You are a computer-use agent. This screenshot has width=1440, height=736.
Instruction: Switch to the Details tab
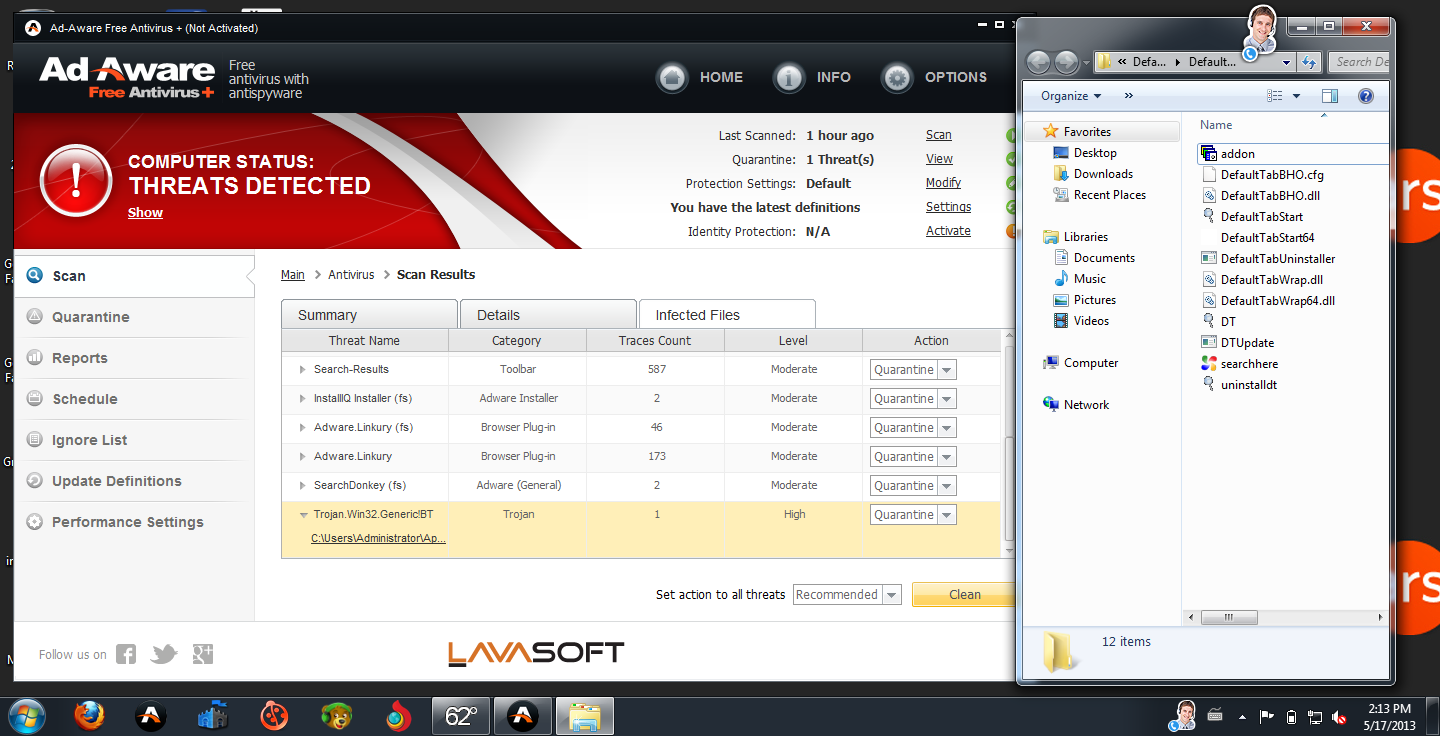pyautogui.click(x=548, y=314)
